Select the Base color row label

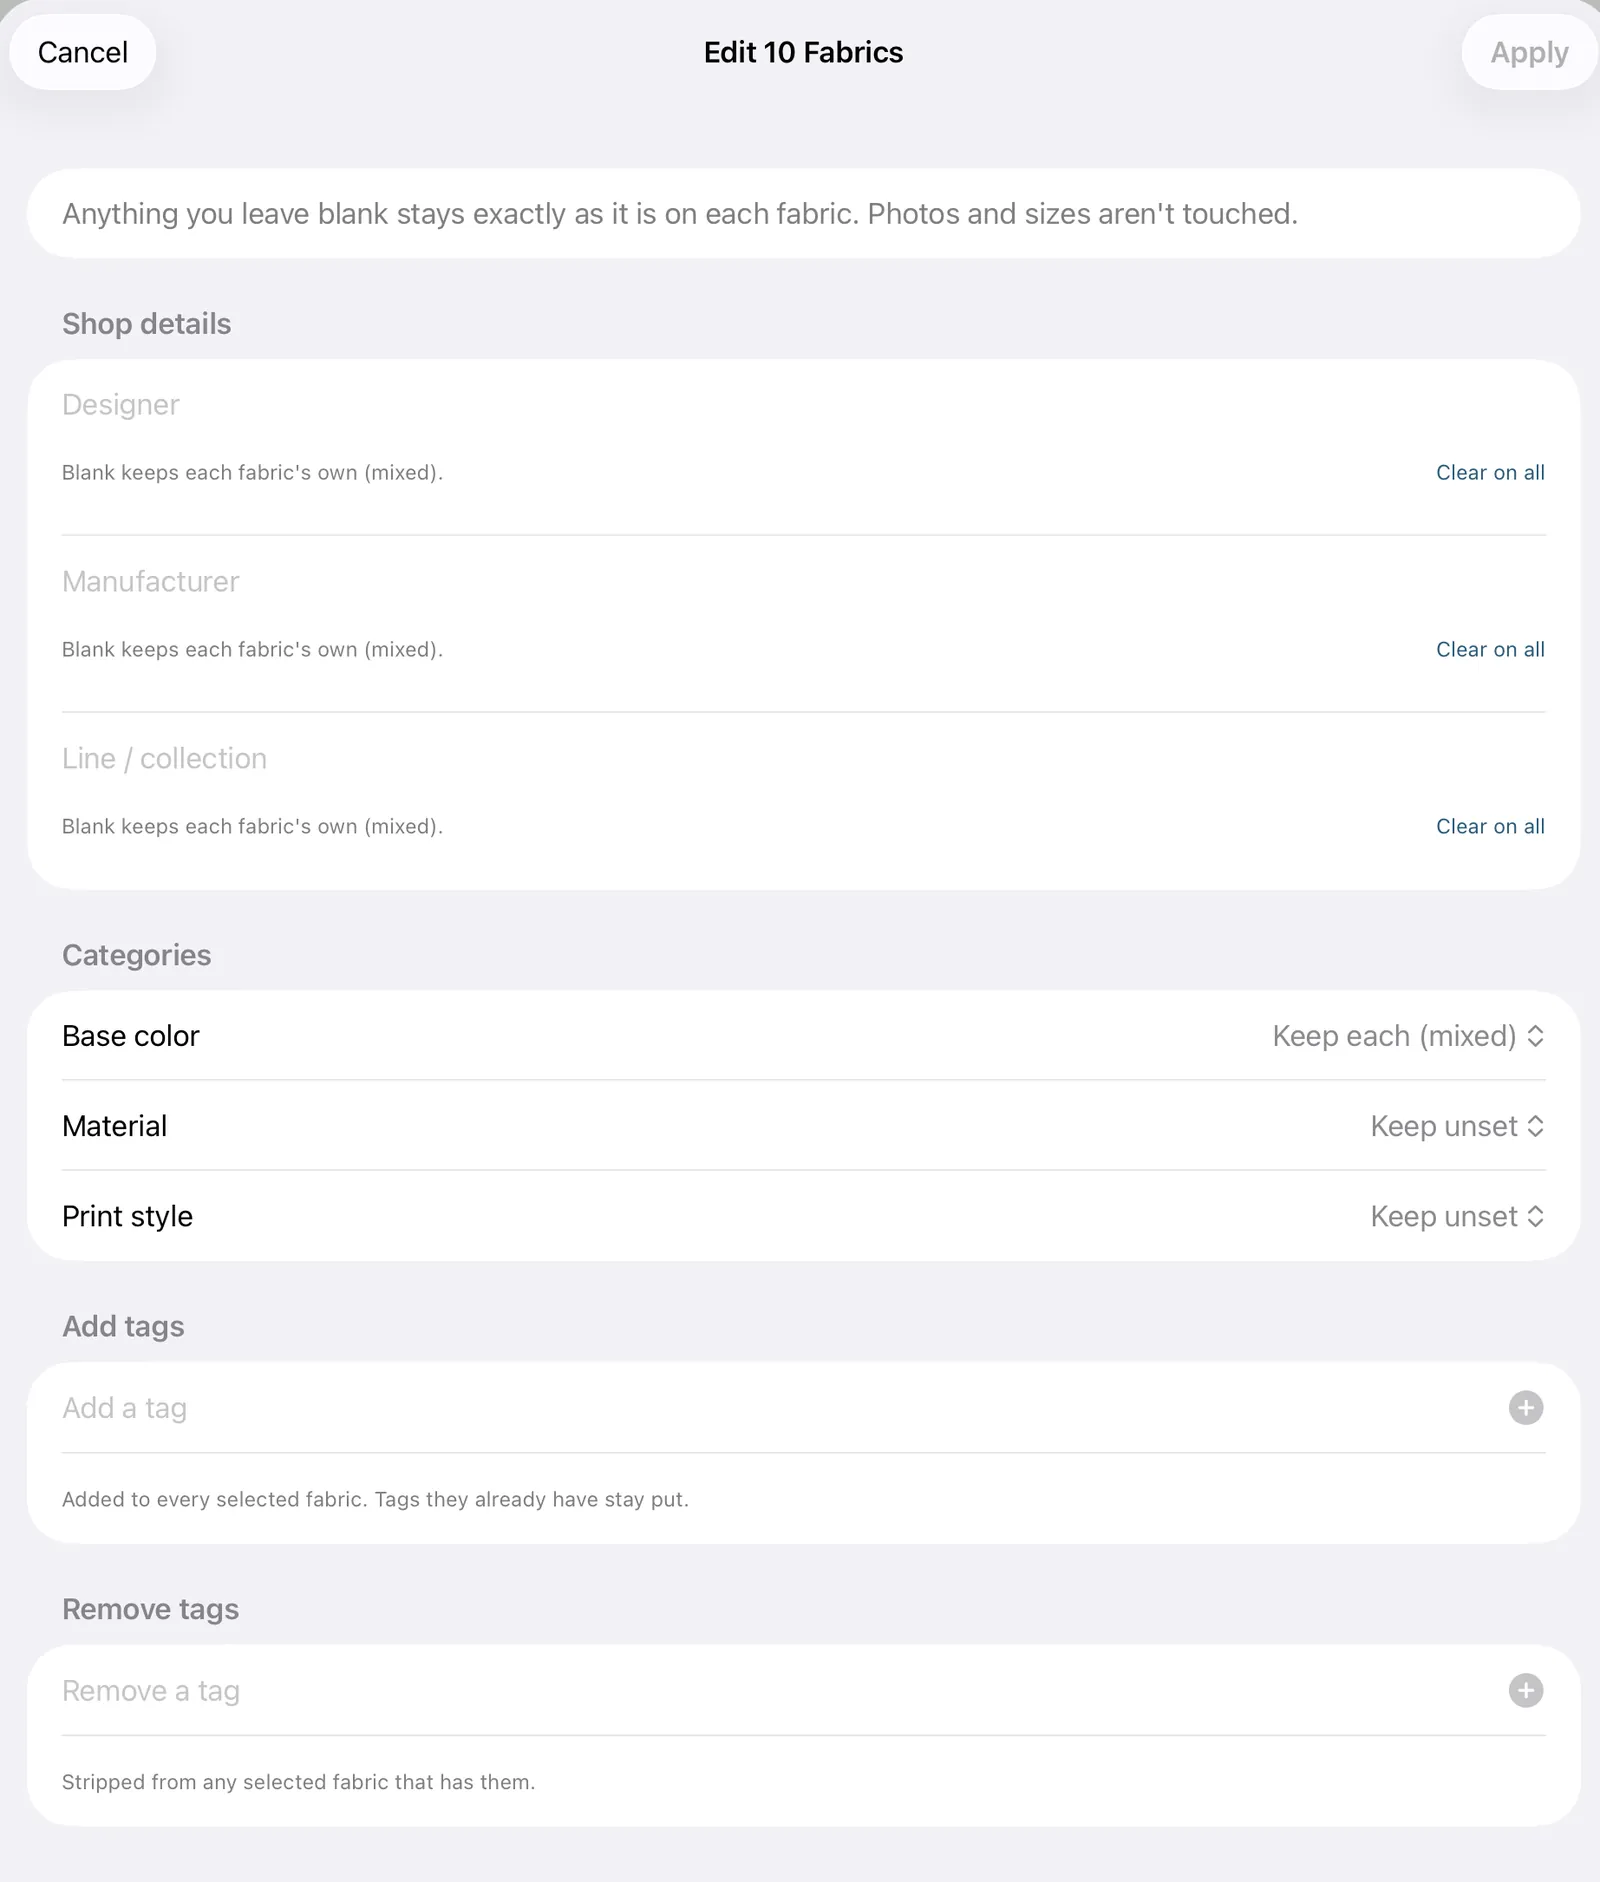pyautogui.click(x=131, y=1036)
